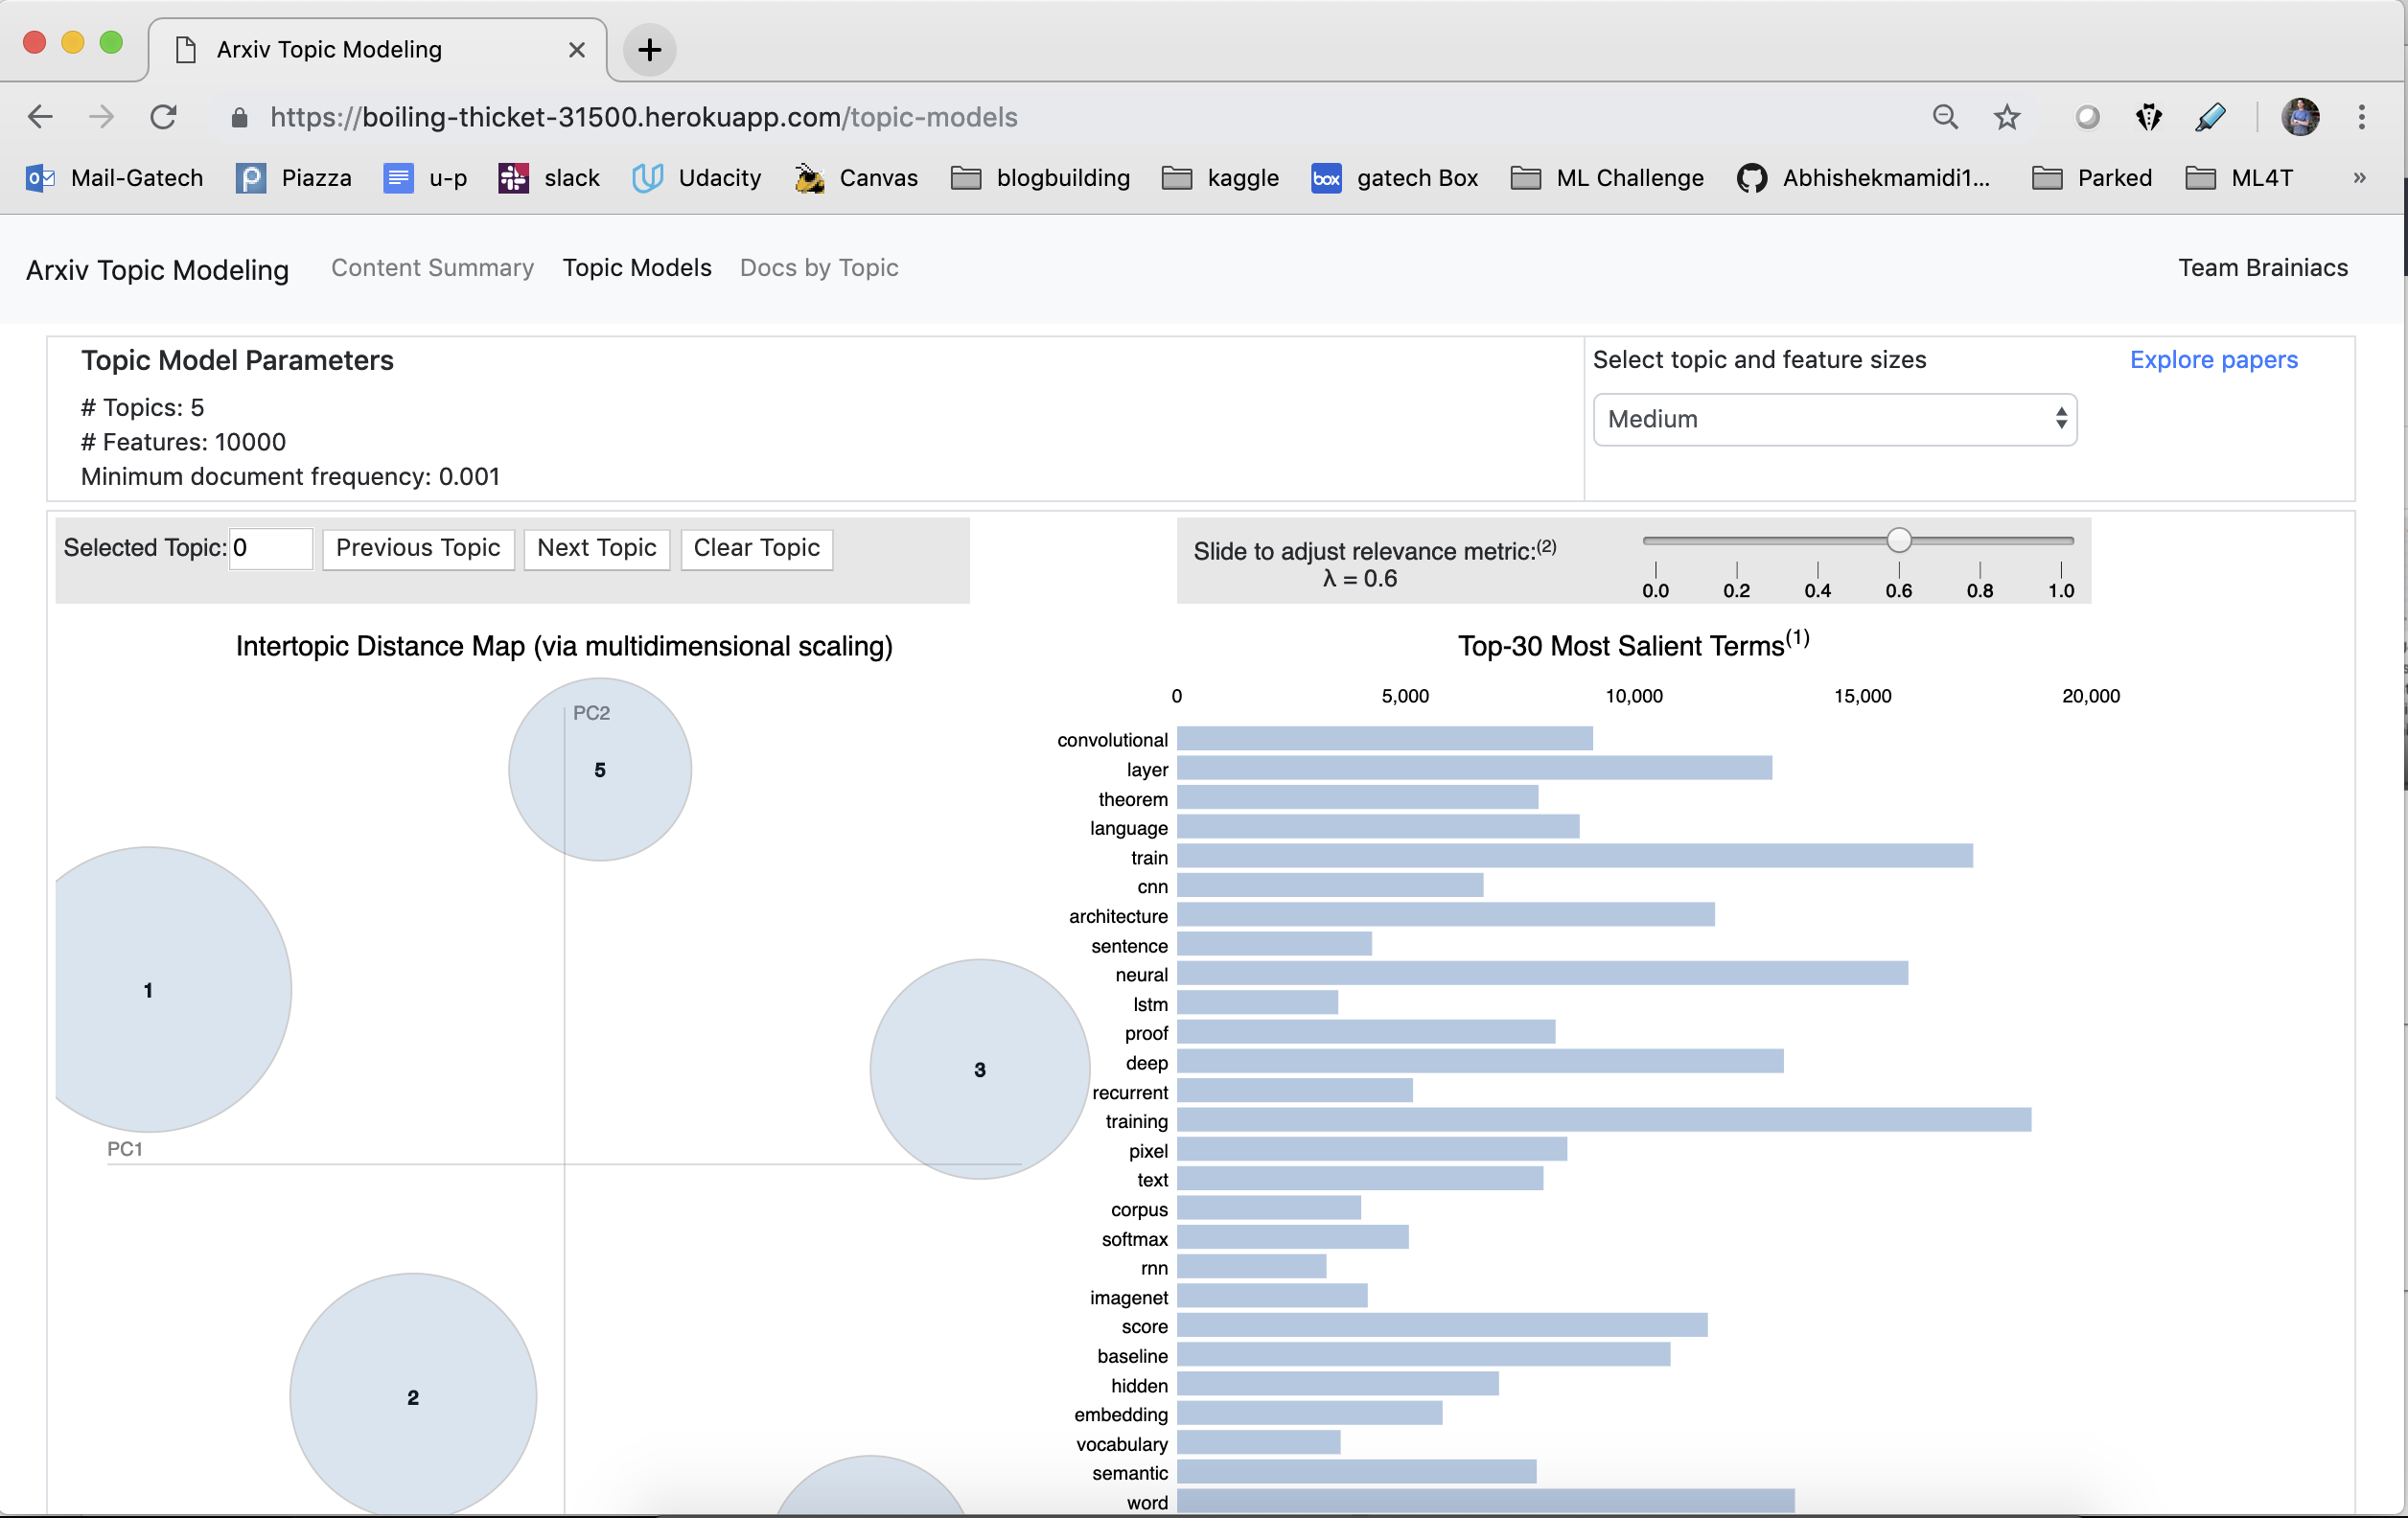Open the Chrome three-dot menu
The image size is (2408, 1518).
coord(2361,117)
